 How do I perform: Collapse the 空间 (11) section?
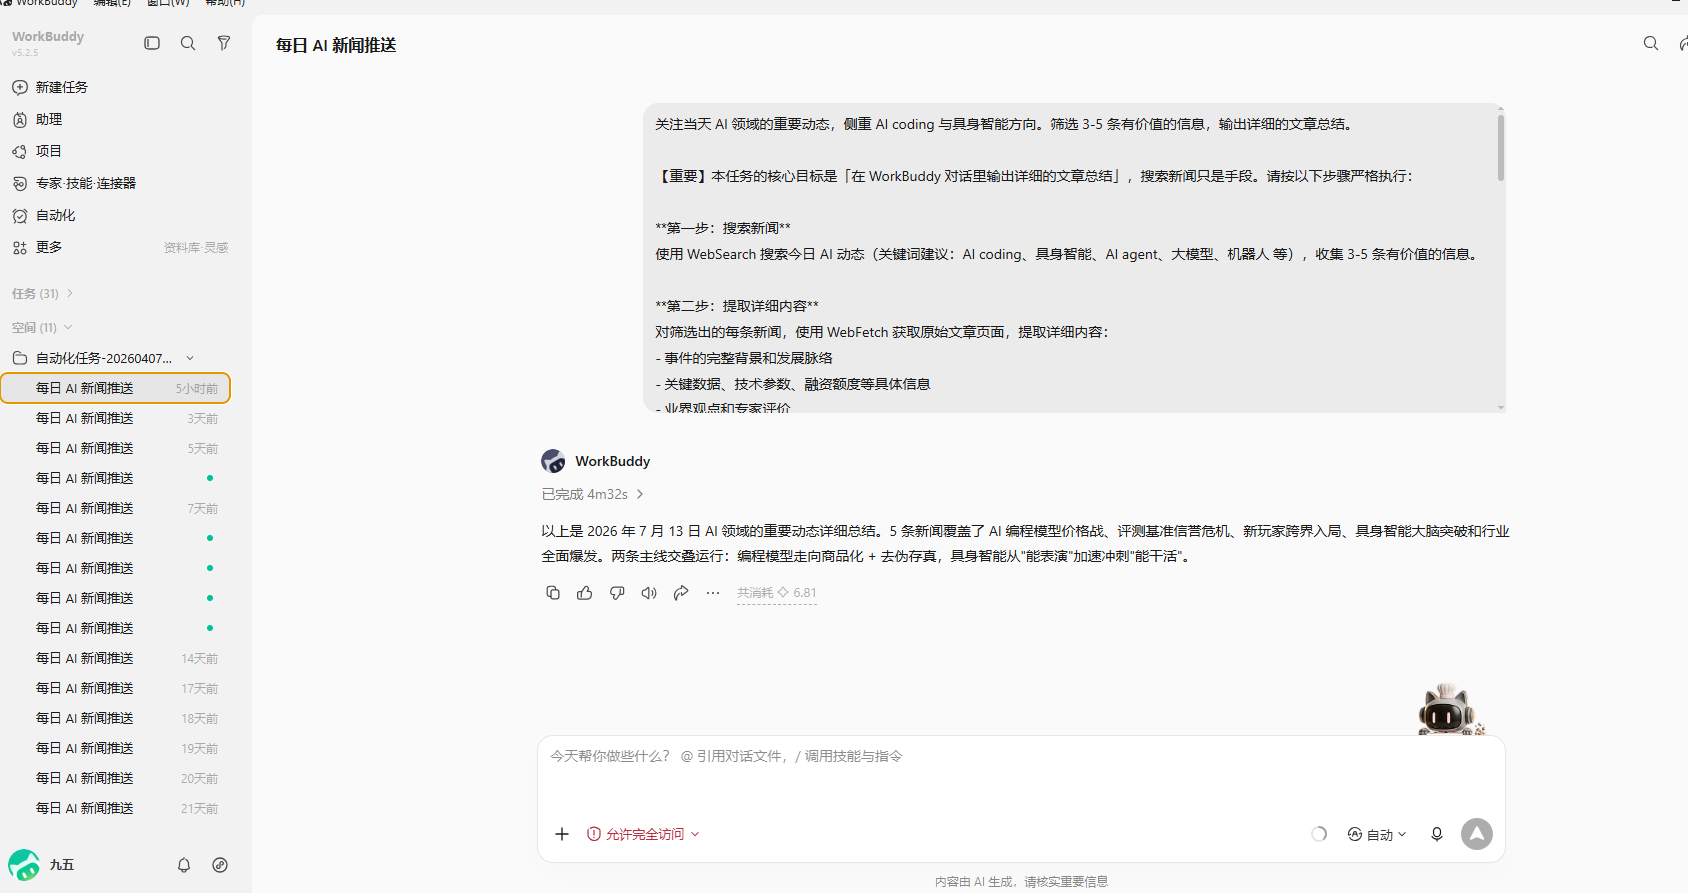coord(42,327)
